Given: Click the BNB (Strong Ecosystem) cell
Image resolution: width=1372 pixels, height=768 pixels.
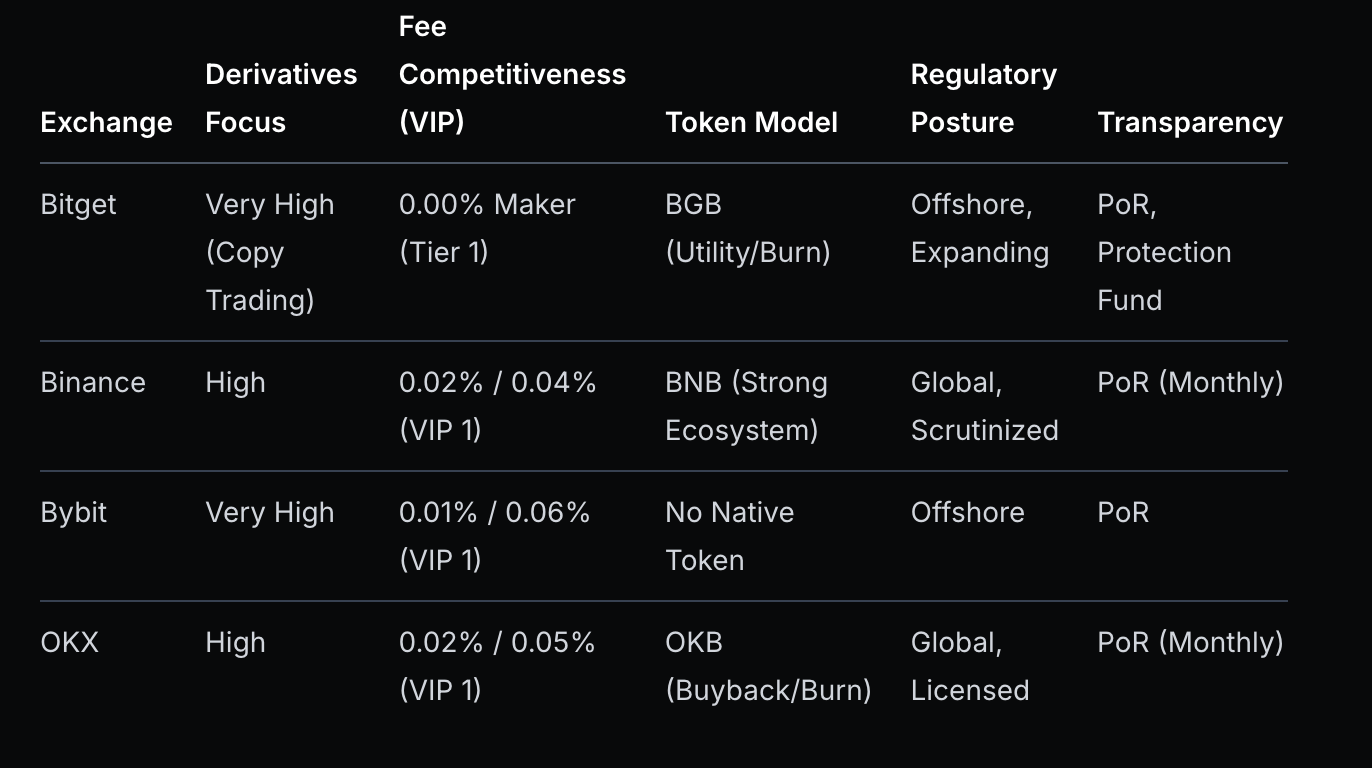Looking at the screenshot, I should (746, 406).
